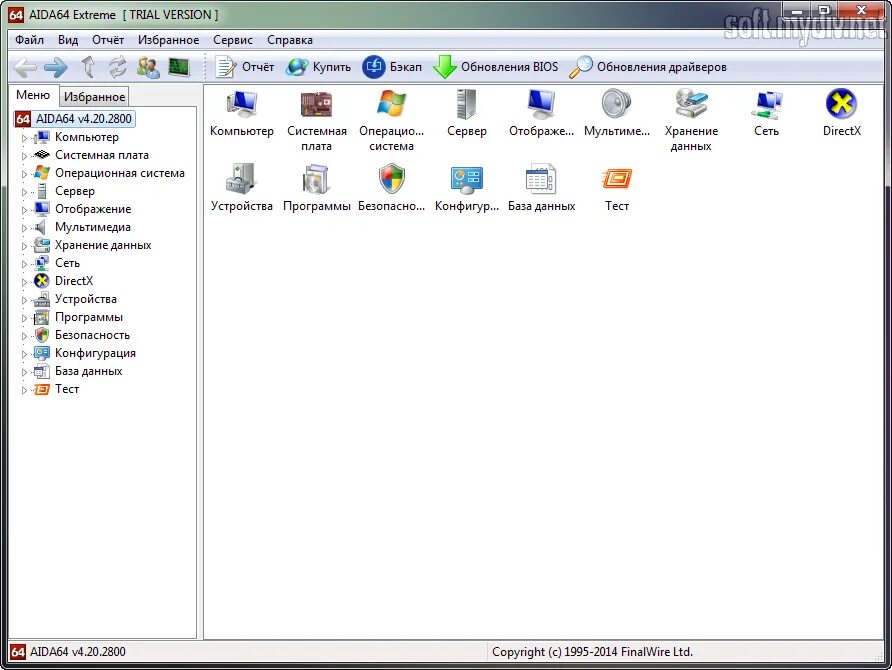Open the Системная плата icon in main pane

(x=316, y=105)
